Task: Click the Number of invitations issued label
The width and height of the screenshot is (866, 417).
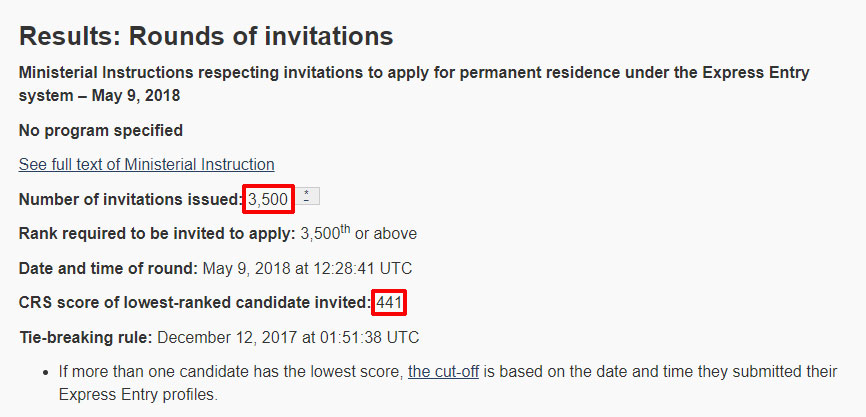Action: [130, 199]
